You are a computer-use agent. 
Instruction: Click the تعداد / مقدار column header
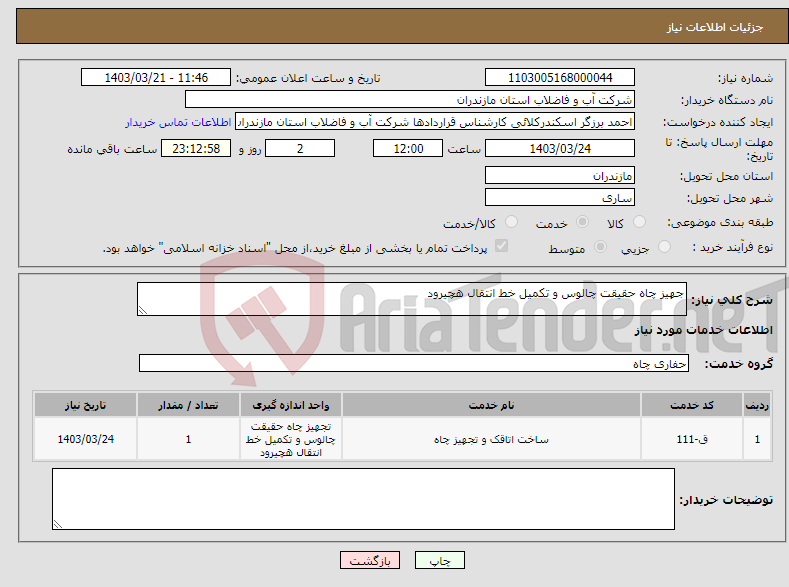tap(188, 405)
